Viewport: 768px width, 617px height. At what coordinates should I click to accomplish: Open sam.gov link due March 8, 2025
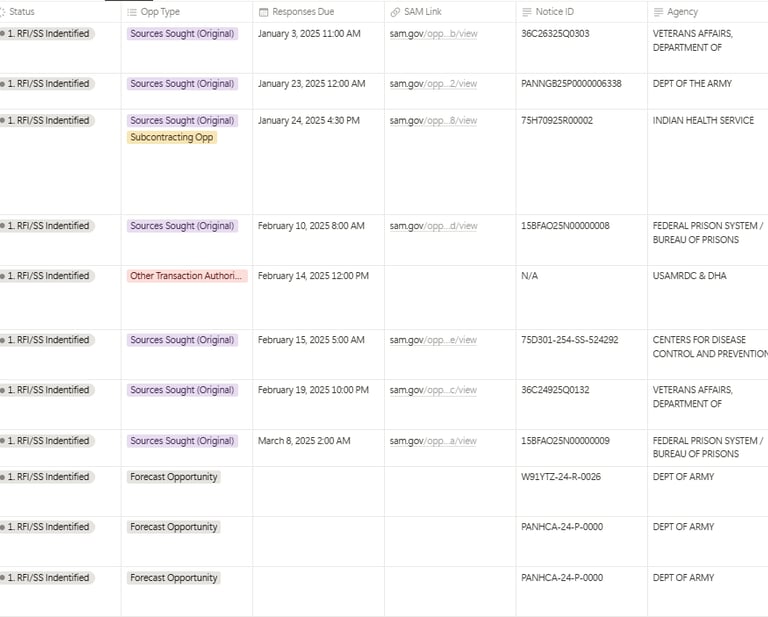point(433,441)
